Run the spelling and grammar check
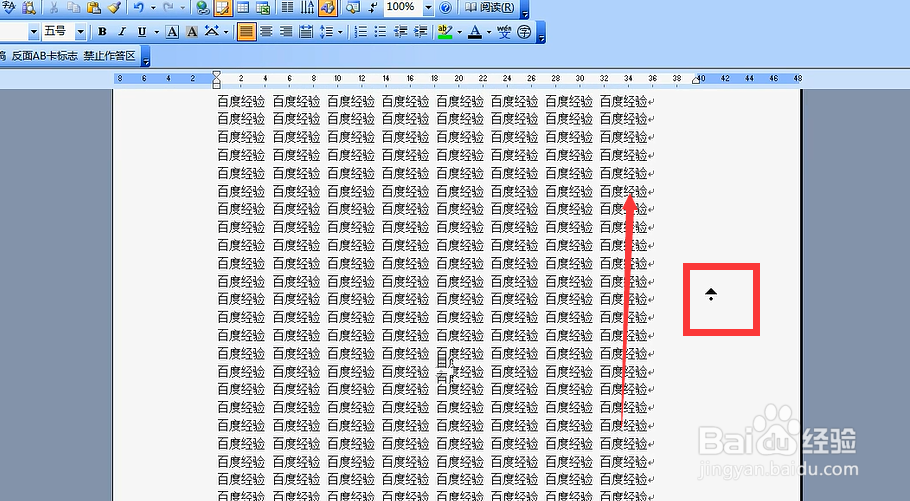Screen dimensions: 910x501 [9, 7]
